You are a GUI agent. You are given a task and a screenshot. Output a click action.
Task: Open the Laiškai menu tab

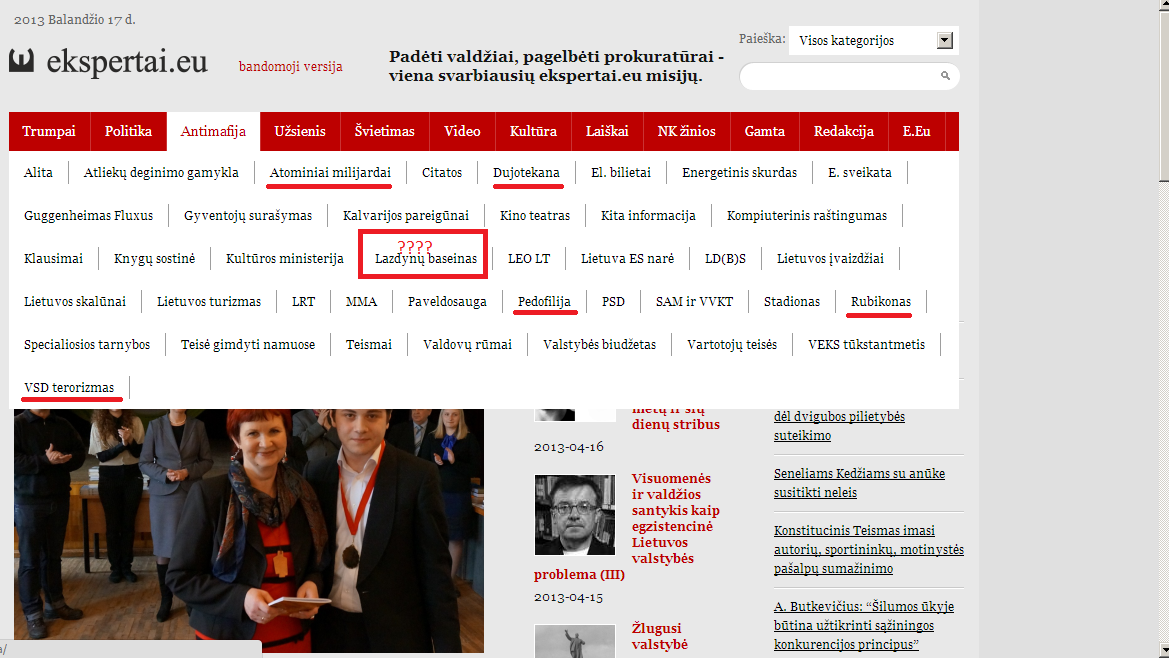pos(607,131)
